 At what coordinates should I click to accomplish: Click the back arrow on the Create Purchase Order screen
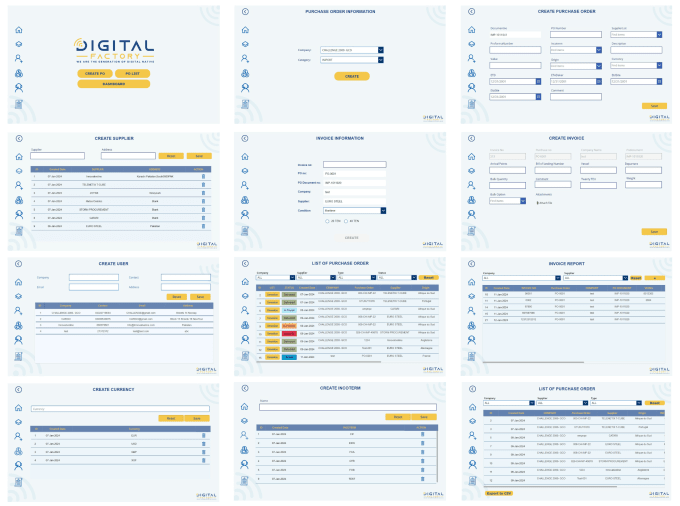[471, 12]
